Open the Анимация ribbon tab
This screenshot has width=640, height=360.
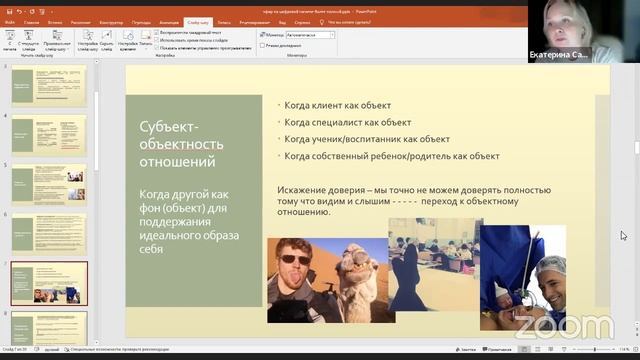(x=169, y=22)
